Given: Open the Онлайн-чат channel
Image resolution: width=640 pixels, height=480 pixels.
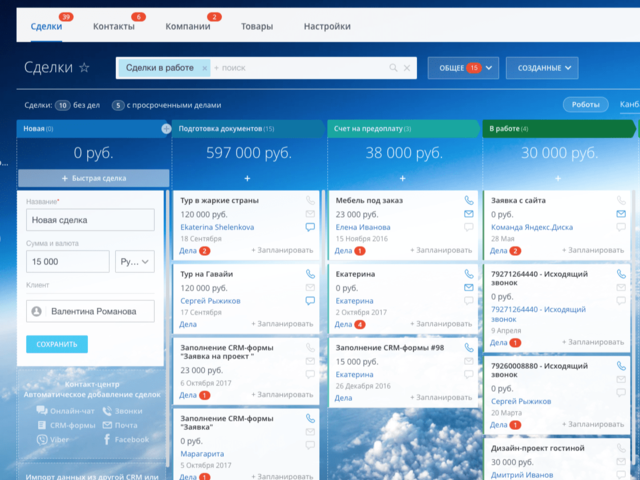Looking at the screenshot, I should (x=65, y=411).
